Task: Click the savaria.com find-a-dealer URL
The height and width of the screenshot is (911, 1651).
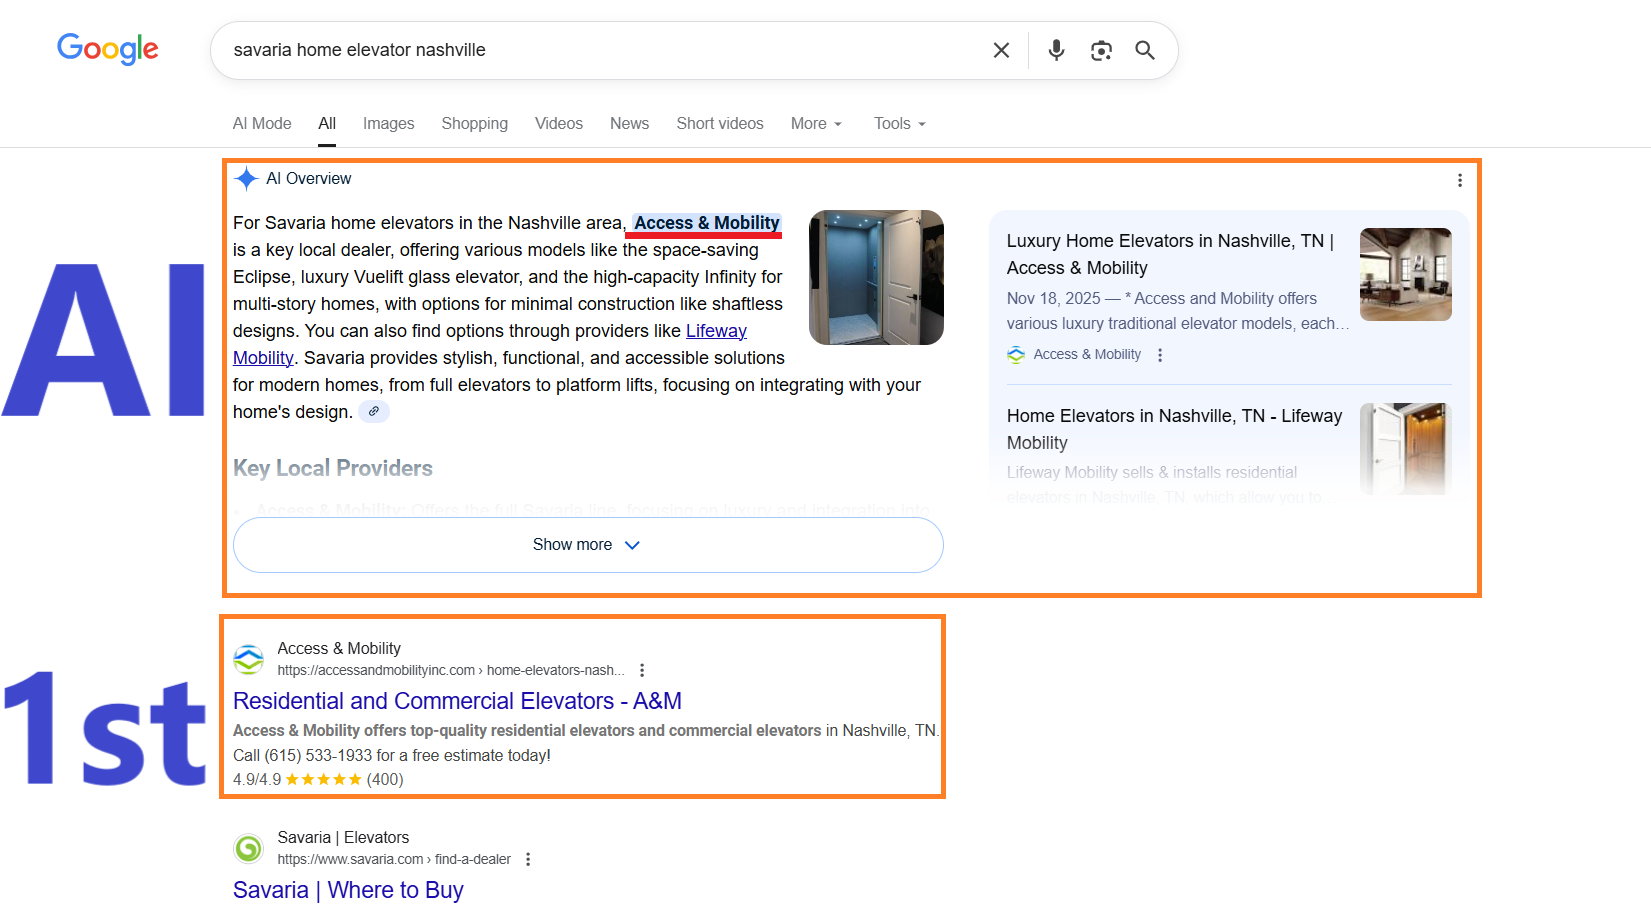Action: coord(394,859)
